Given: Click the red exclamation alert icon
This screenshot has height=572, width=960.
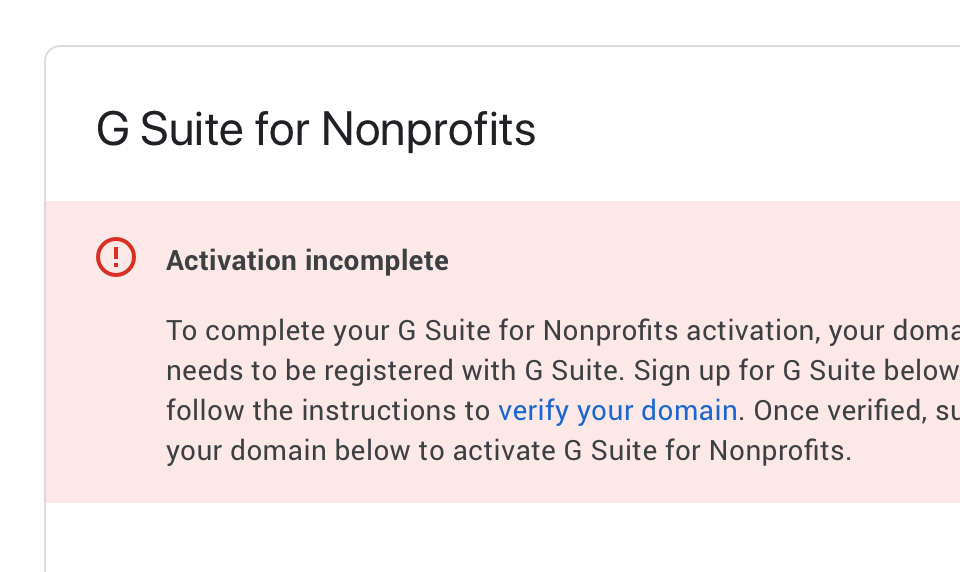Looking at the screenshot, I should pyautogui.click(x=116, y=257).
